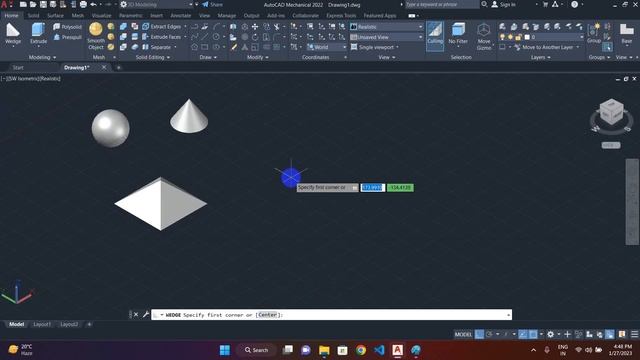Screen dimensions: 640x360
Task: Click the Center option in command line
Action: click(267, 315)
